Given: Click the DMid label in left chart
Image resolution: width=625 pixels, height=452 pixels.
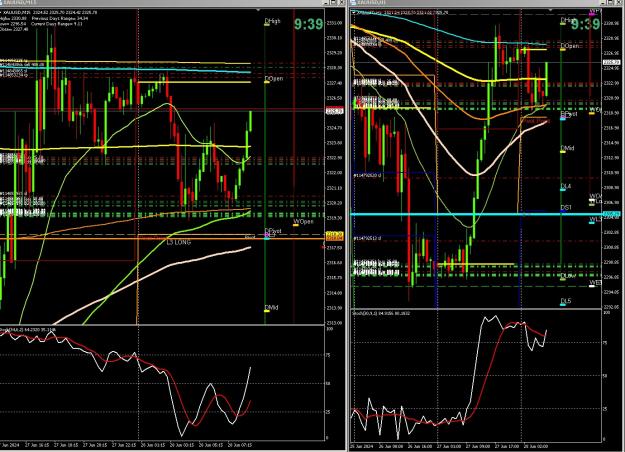Looking at the screenshot, I should point(272,307).
